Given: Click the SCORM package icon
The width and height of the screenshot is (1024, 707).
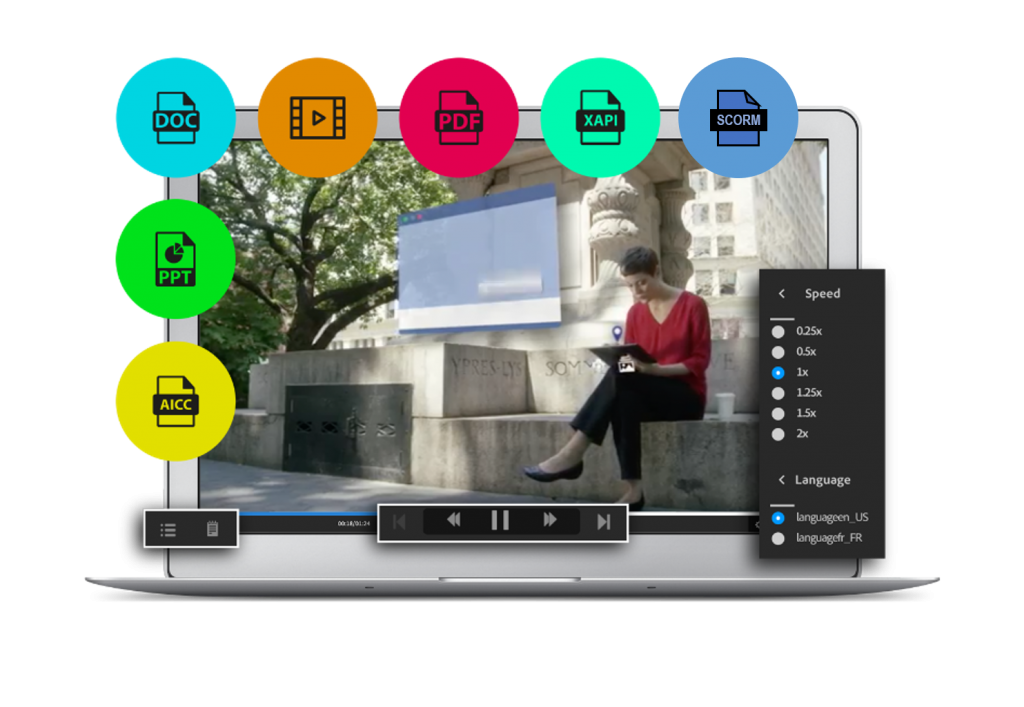Looking at the screenshot, I should [x=739, y=117].
